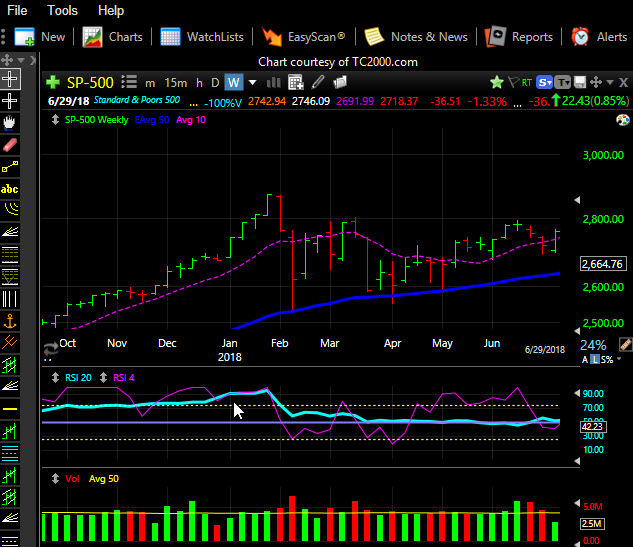Click the Vol pane reorder arrows
This screenshot has width=633, height=547.
pos(55,479)
